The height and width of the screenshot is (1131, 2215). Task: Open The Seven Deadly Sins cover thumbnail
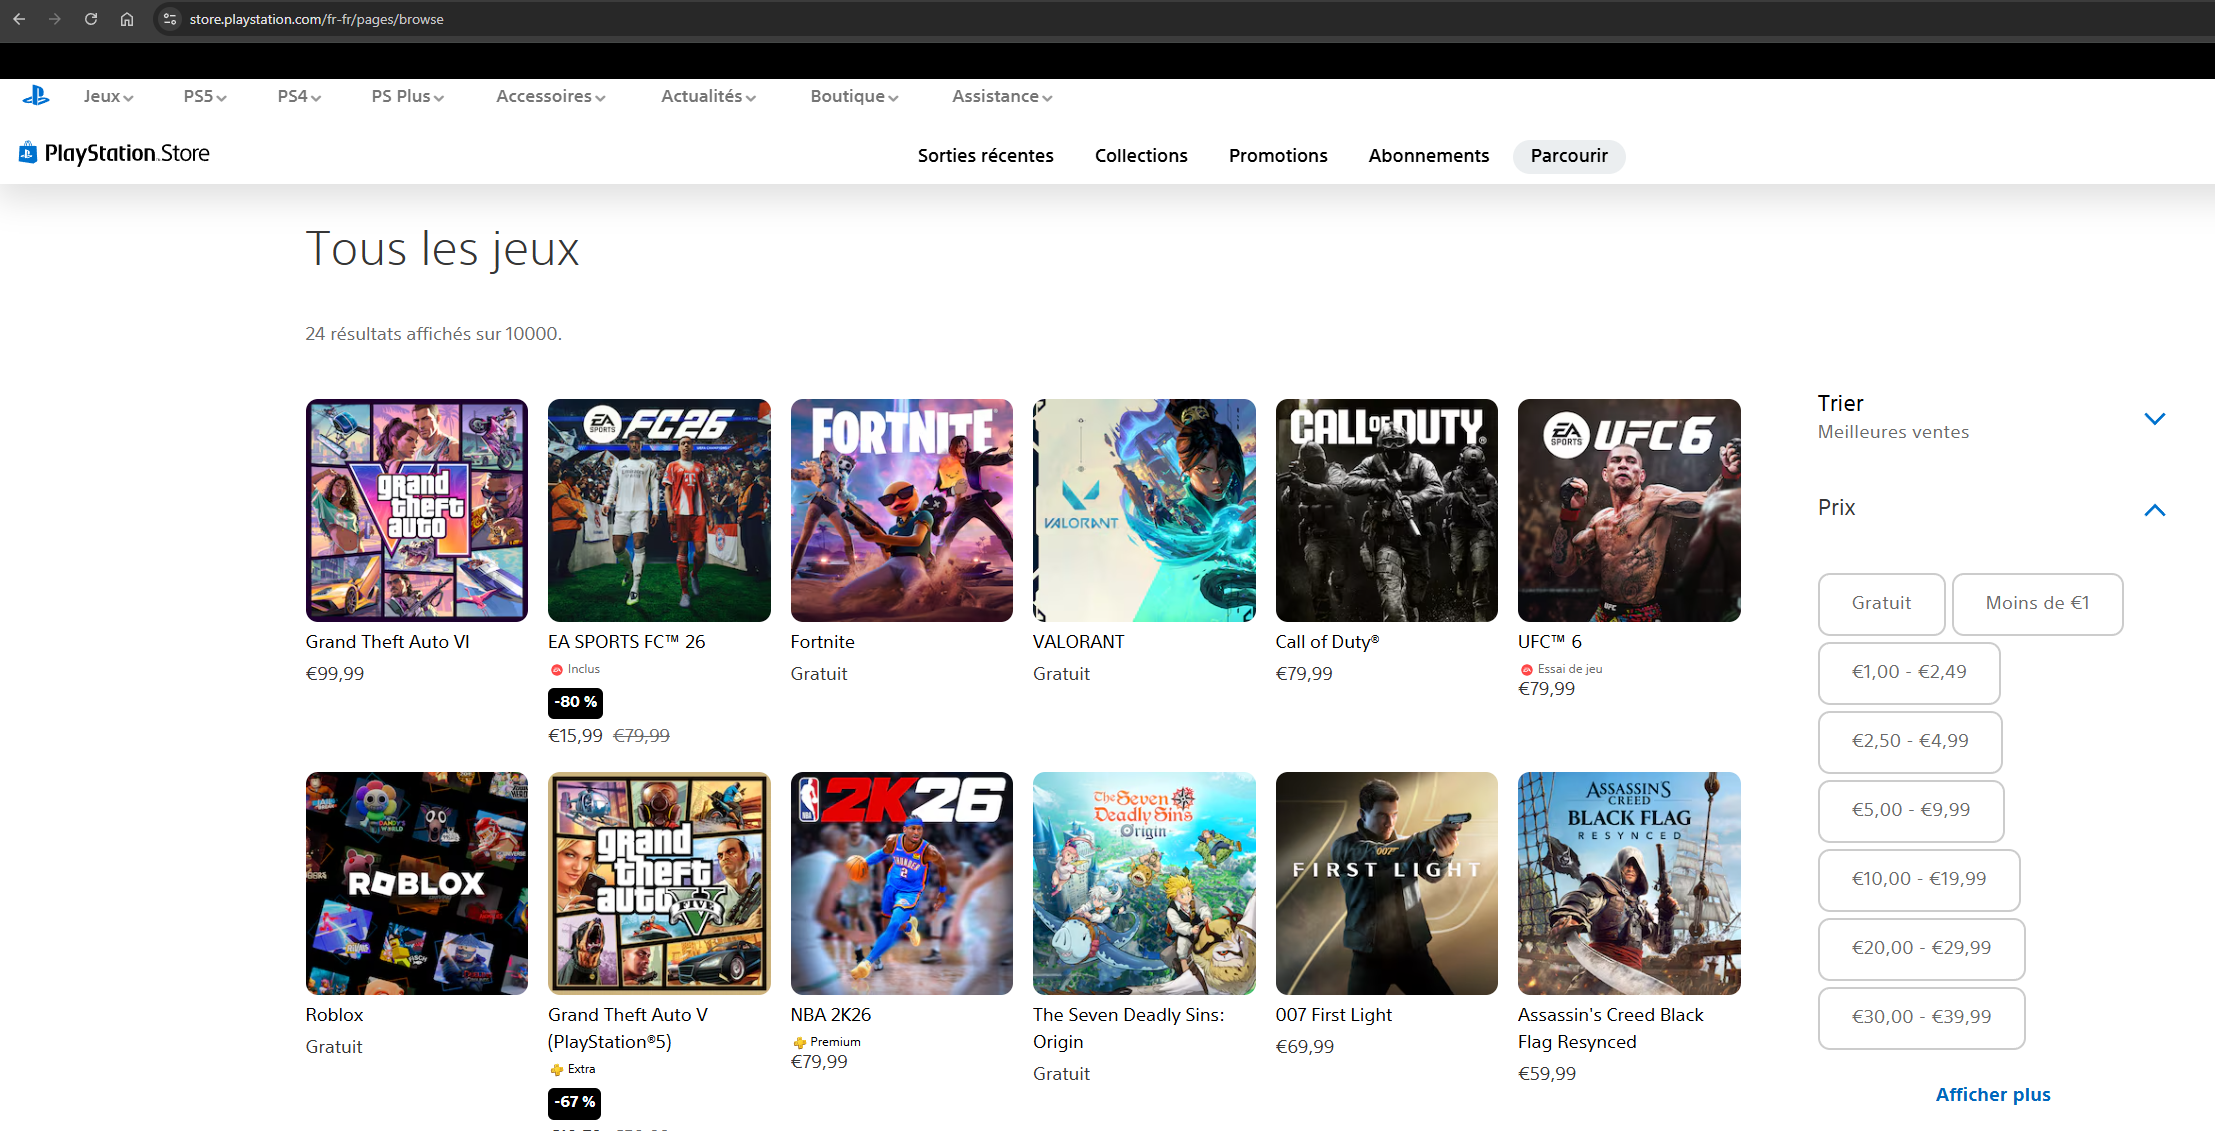click(x=1144, y=883)
